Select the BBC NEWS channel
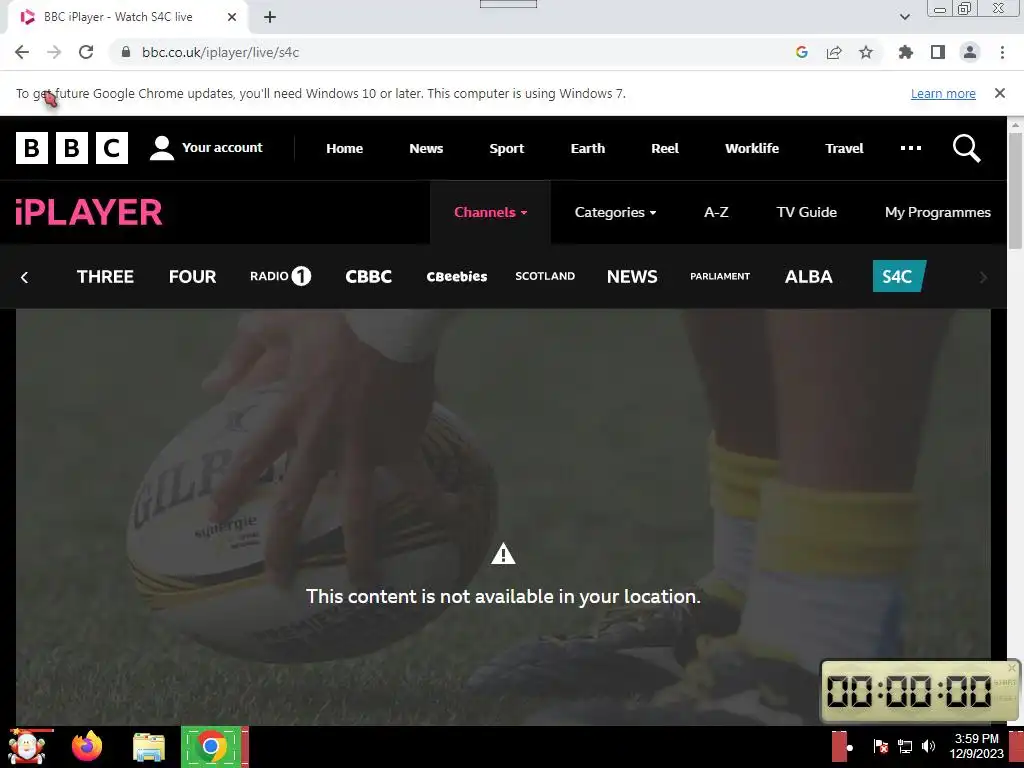The width and height of the screenshot is (1024, 768). pos(632,276)
